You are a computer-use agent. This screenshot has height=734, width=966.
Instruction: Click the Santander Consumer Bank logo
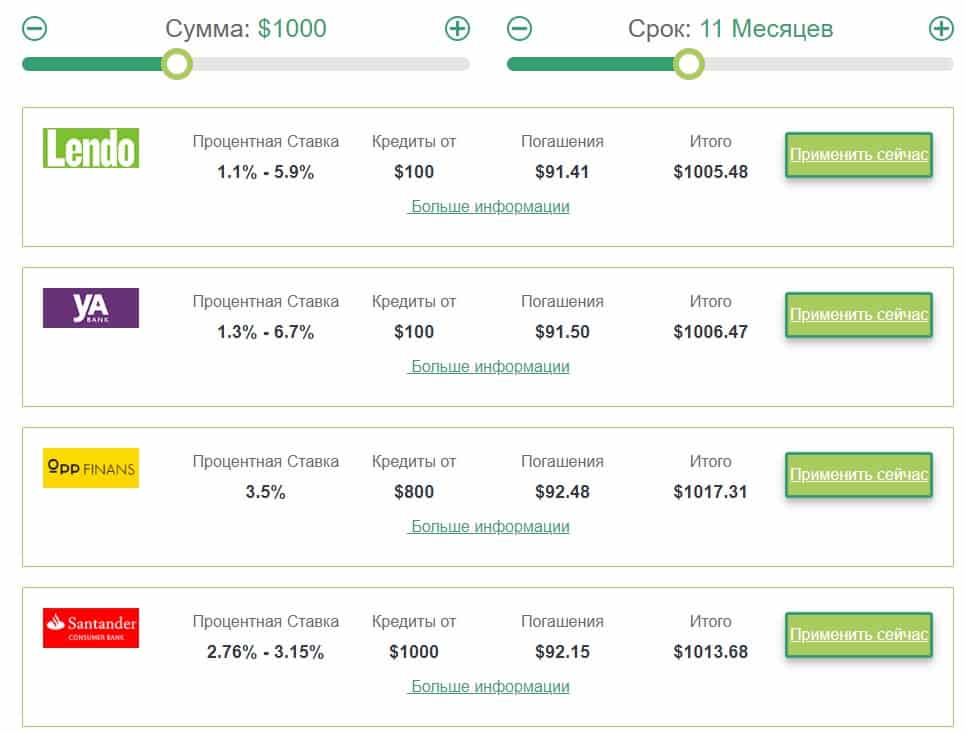91,628
